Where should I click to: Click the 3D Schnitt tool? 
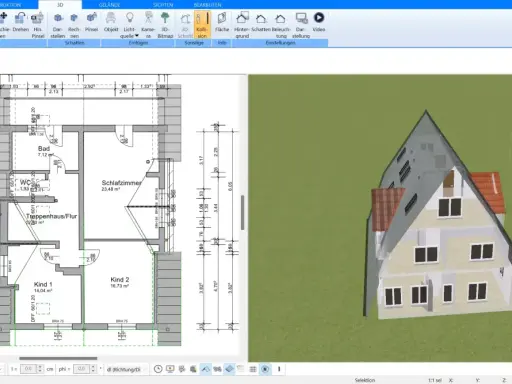[185, 25]
